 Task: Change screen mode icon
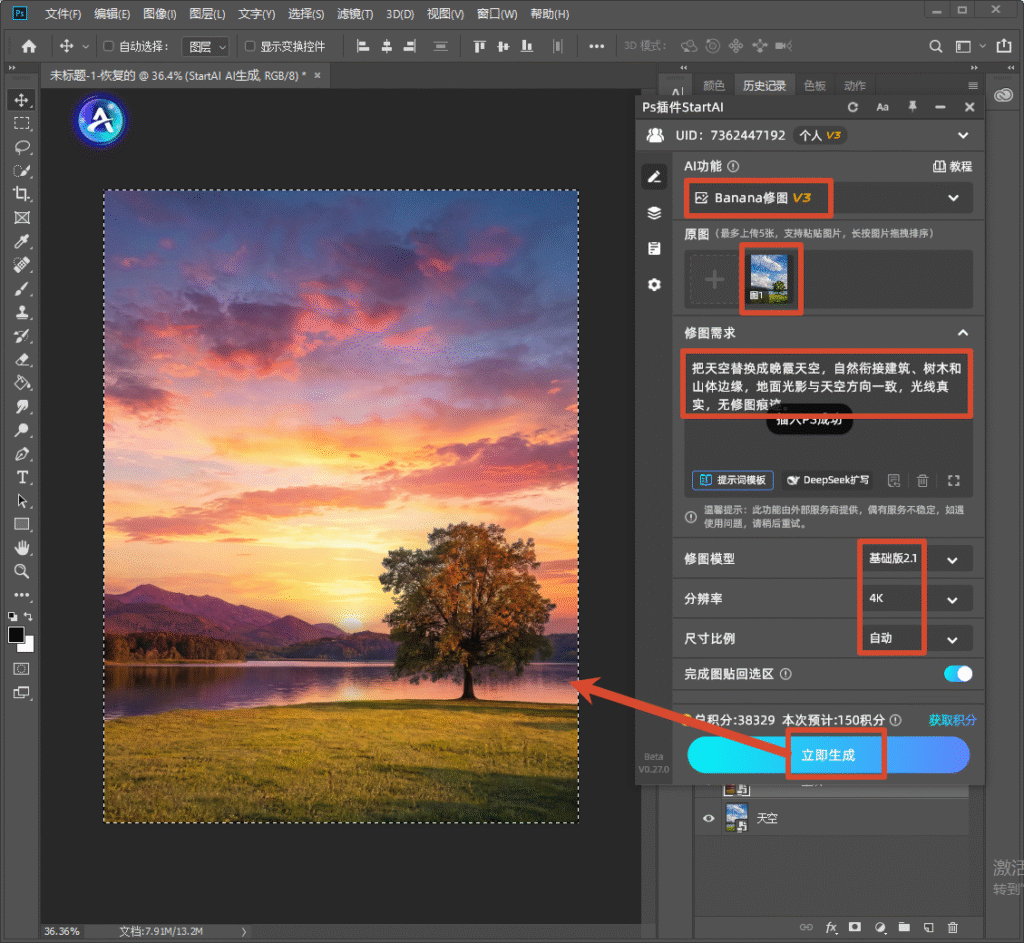click(x=22, y=692)
